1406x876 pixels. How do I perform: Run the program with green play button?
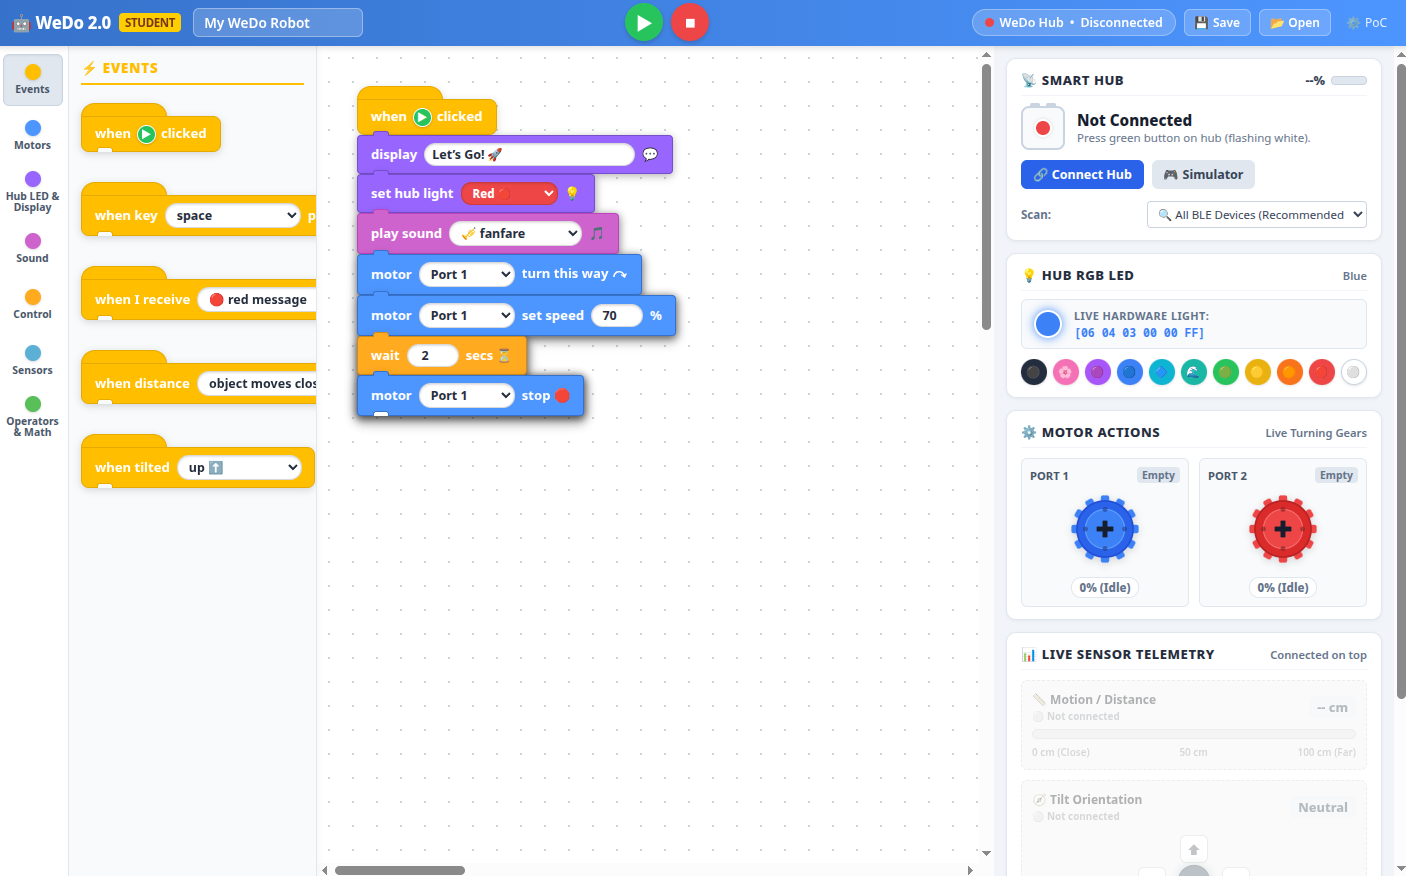(644, 22)
